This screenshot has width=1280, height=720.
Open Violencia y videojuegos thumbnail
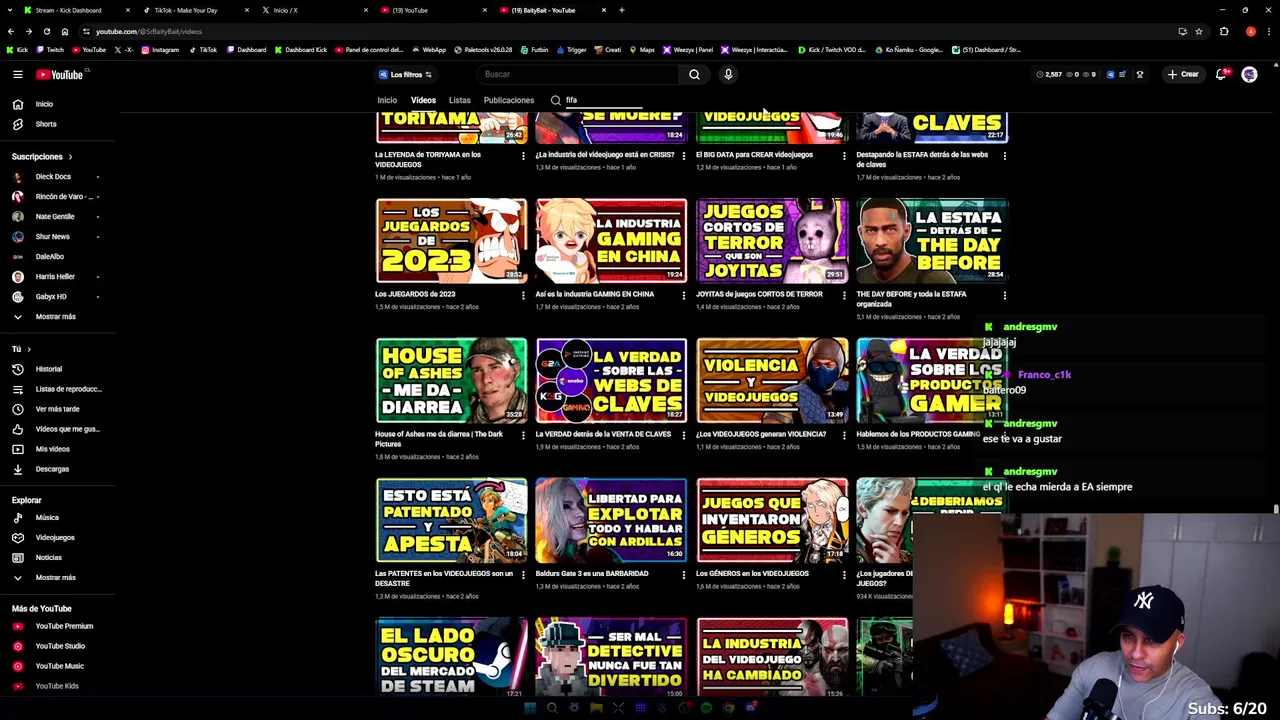pos(772,381)
